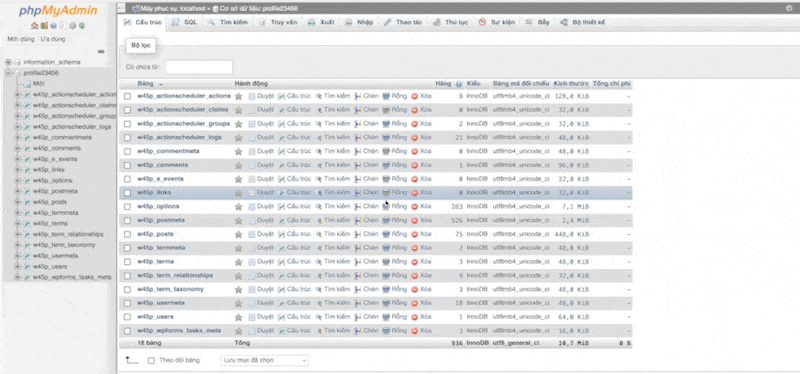Click the check-all arrow icon below table

pyautogui.click(x=132, y=360)
